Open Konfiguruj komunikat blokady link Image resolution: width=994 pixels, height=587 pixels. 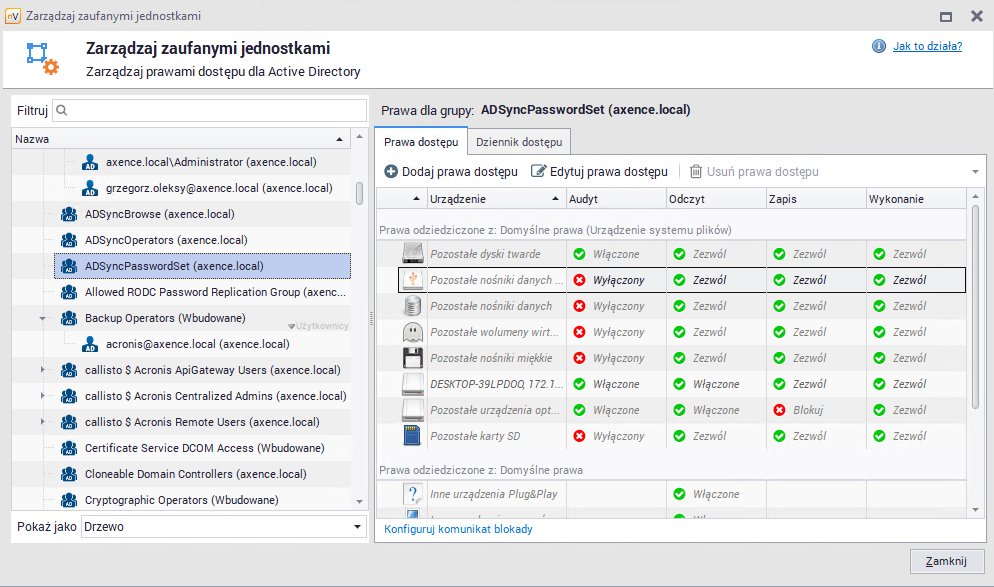click(x=458, y=529)
